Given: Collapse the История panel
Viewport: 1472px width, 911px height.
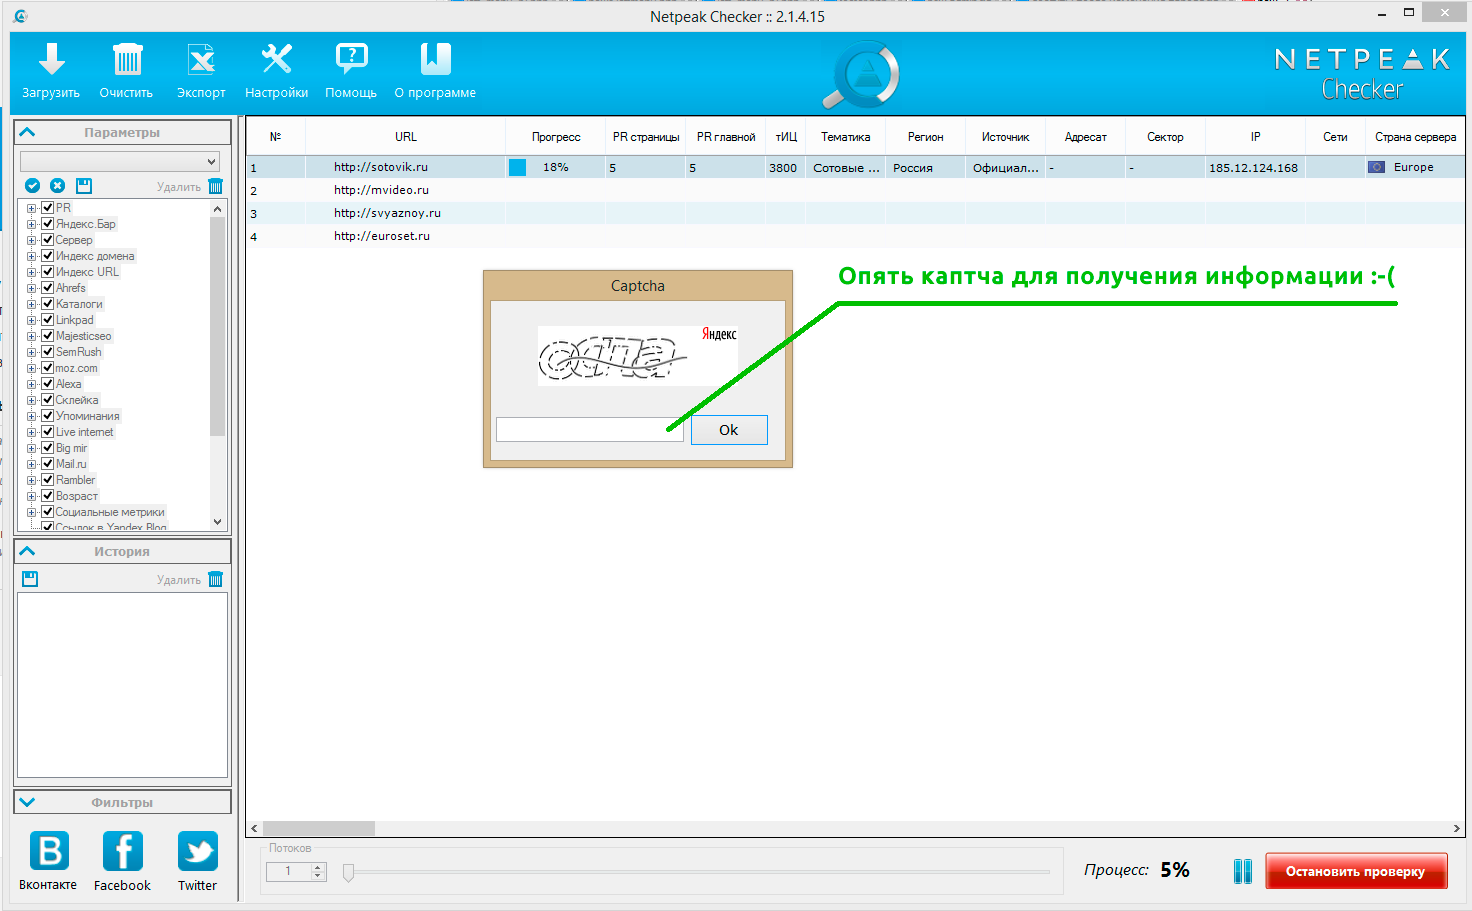Looking at the screenshot, I should (27, 551).
